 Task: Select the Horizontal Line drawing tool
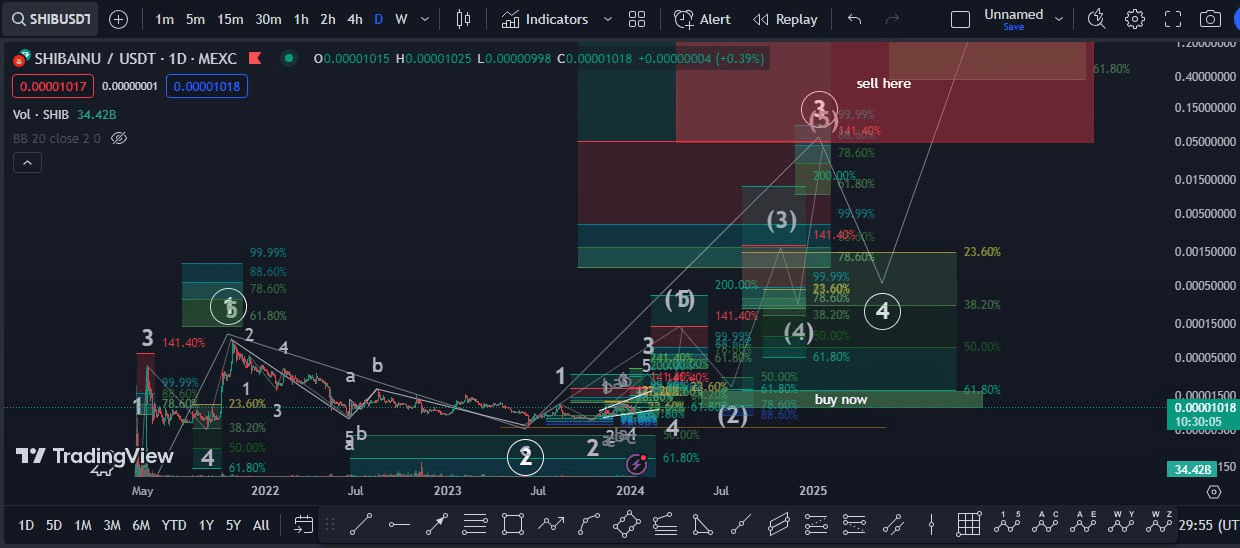(x=399, y=523)
